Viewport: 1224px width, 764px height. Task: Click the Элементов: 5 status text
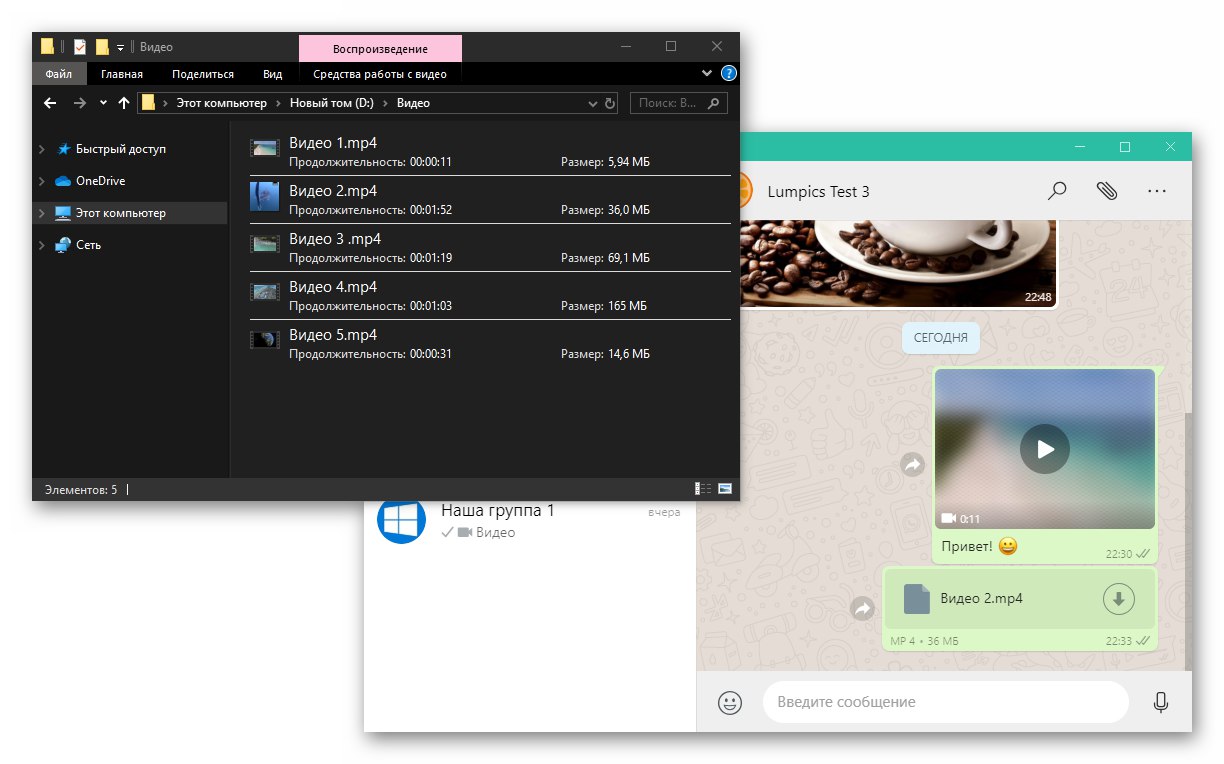(x=81, y=490)
